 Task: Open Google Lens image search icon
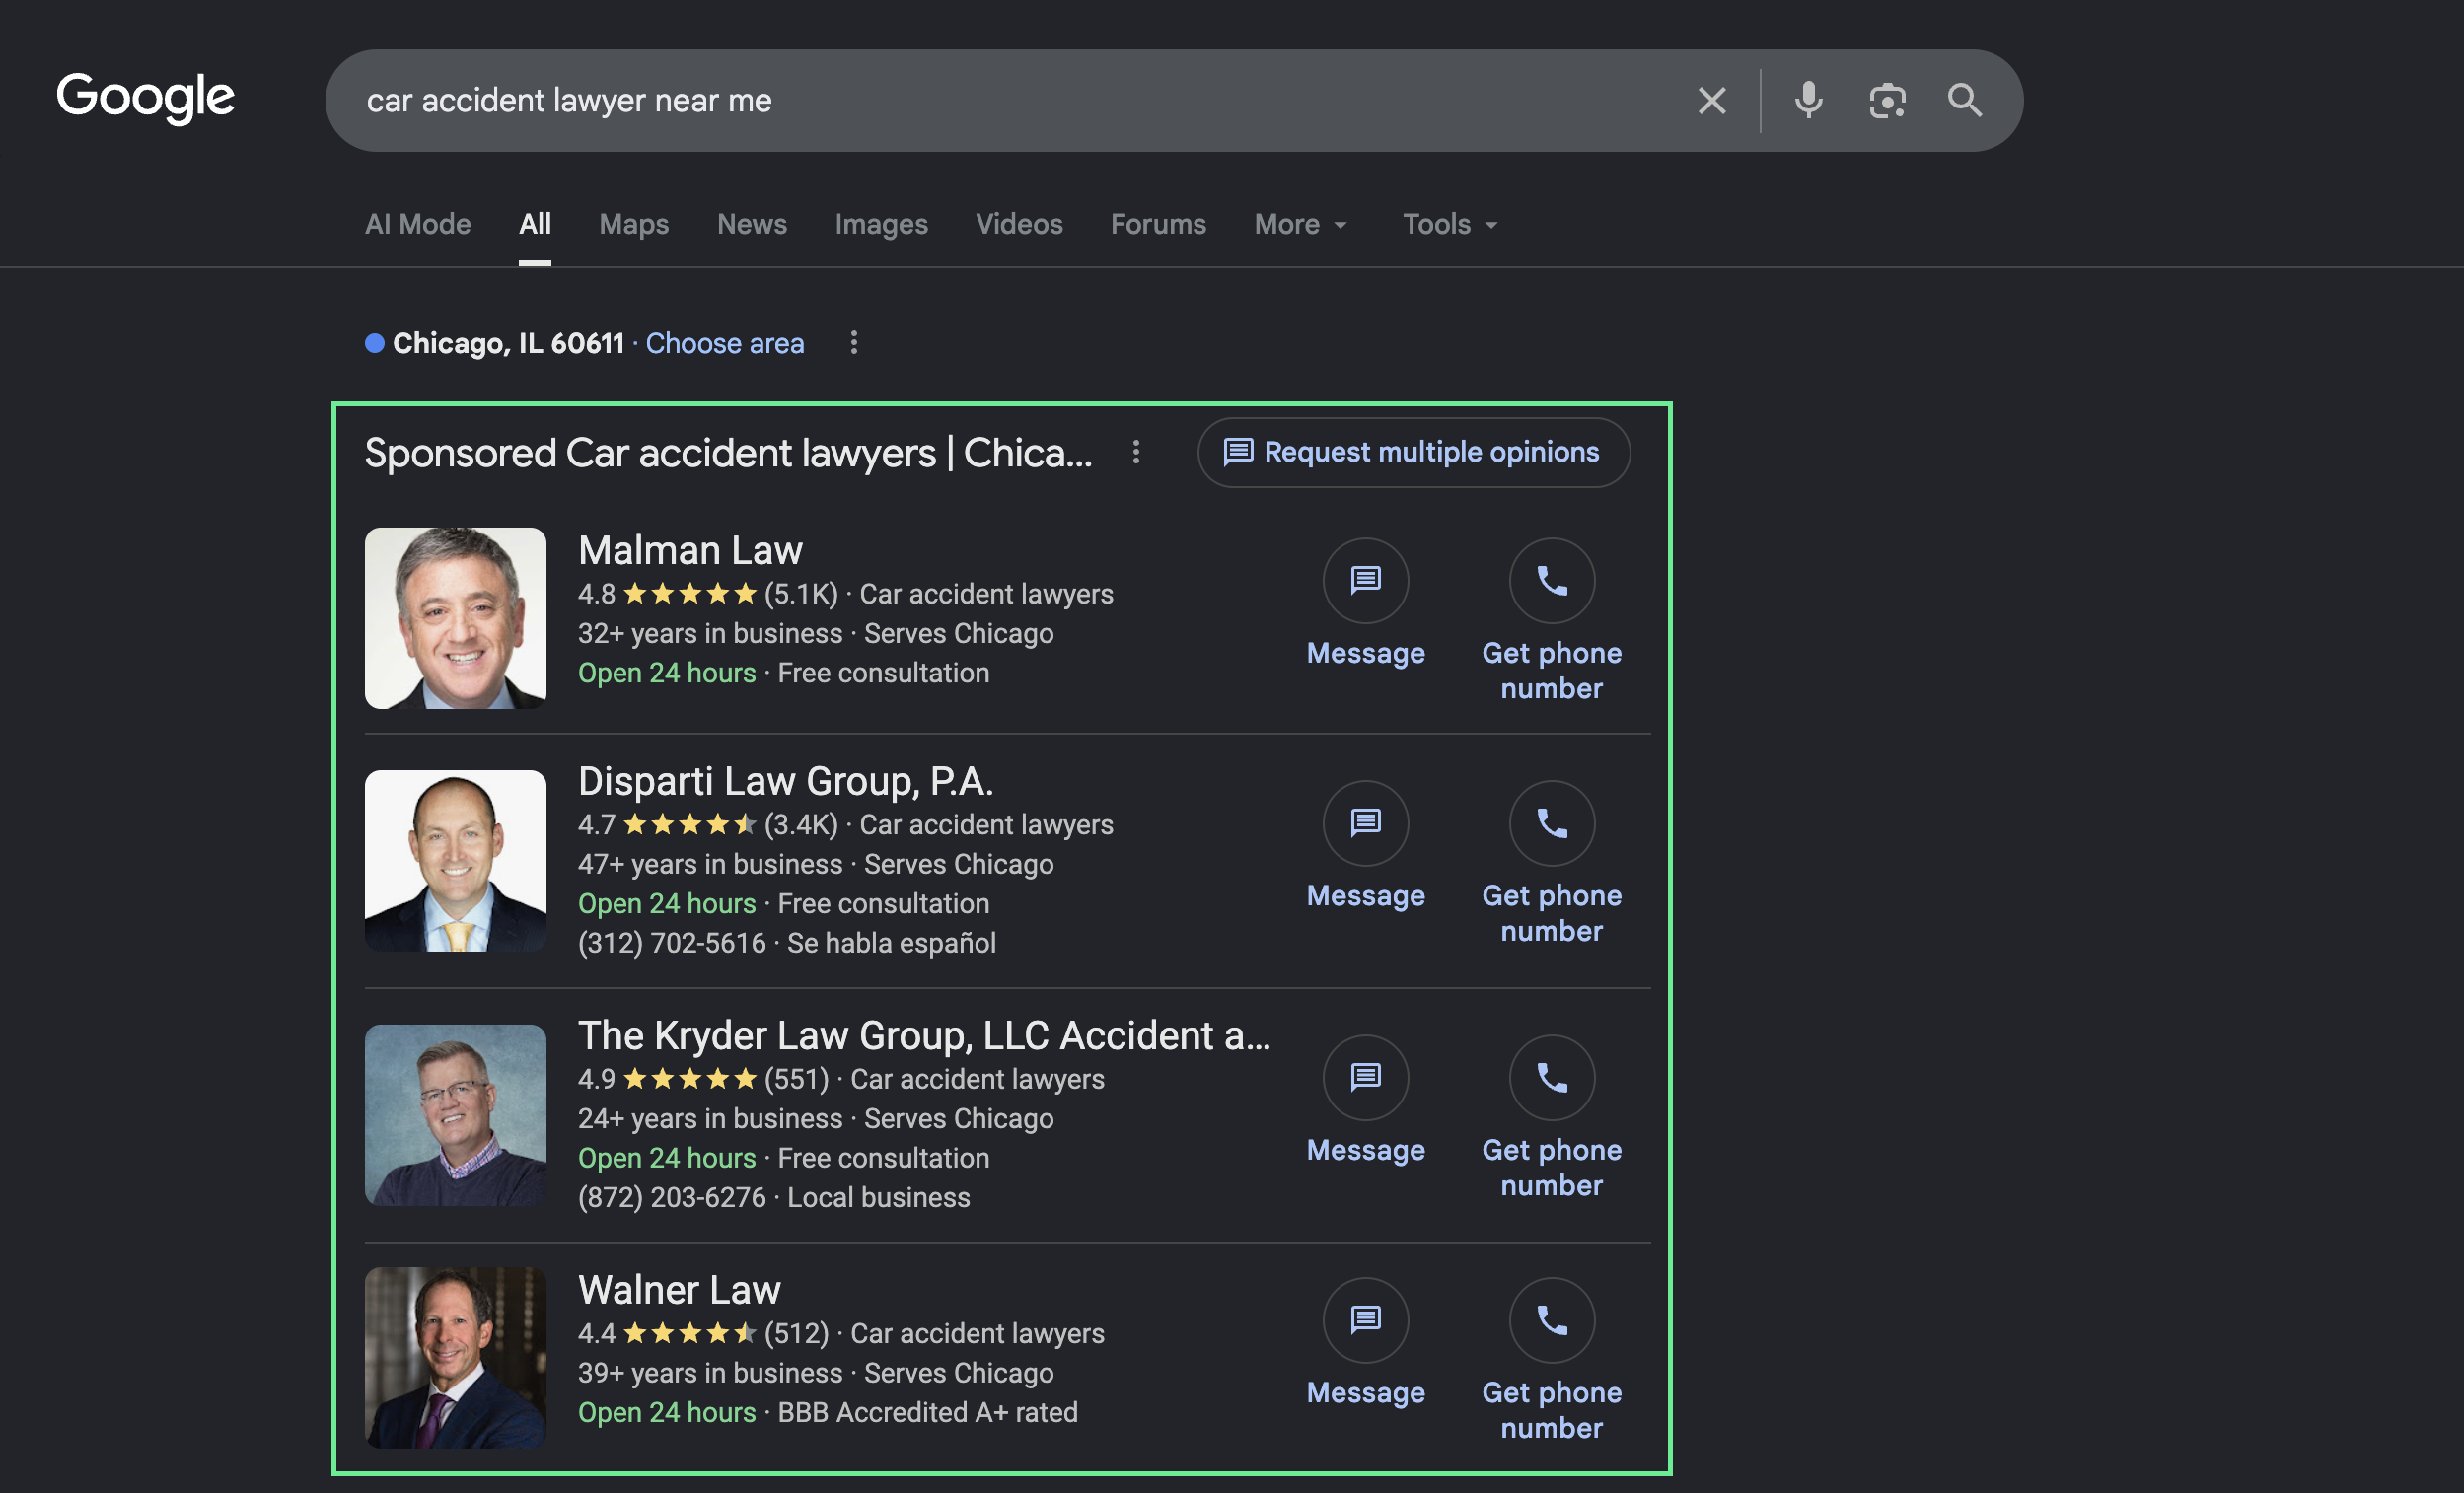(x=1887, y=100)
